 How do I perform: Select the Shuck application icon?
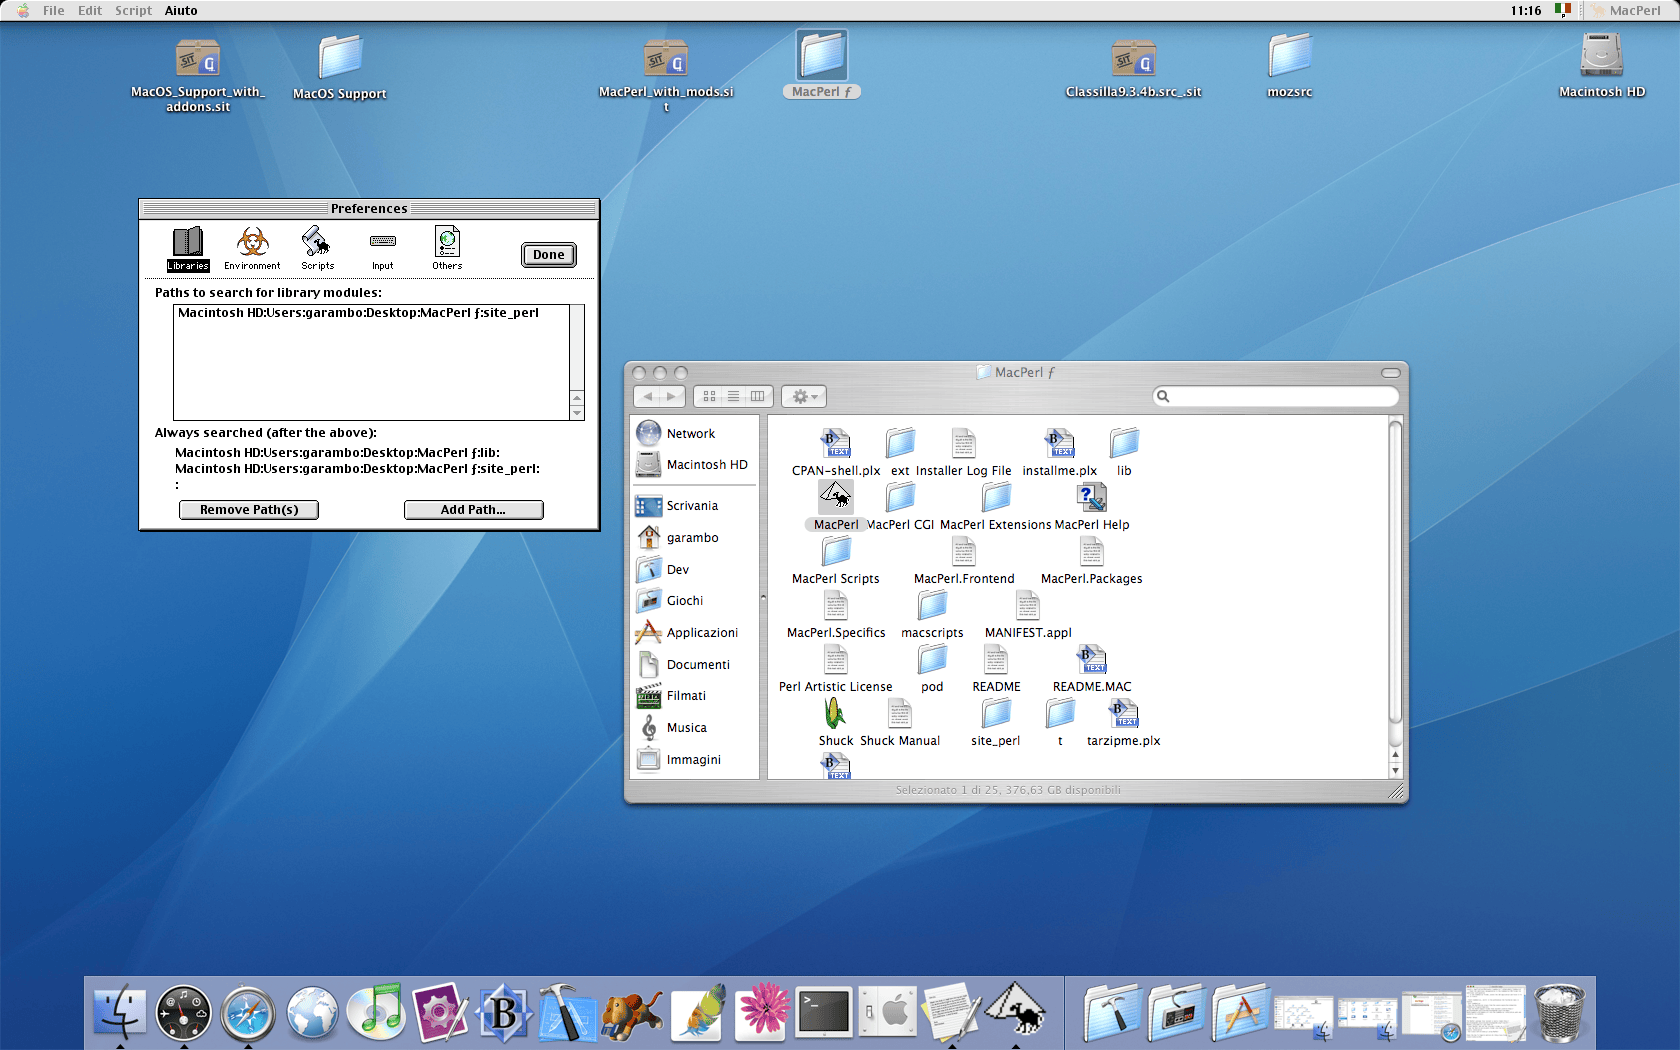coord(836,713)
